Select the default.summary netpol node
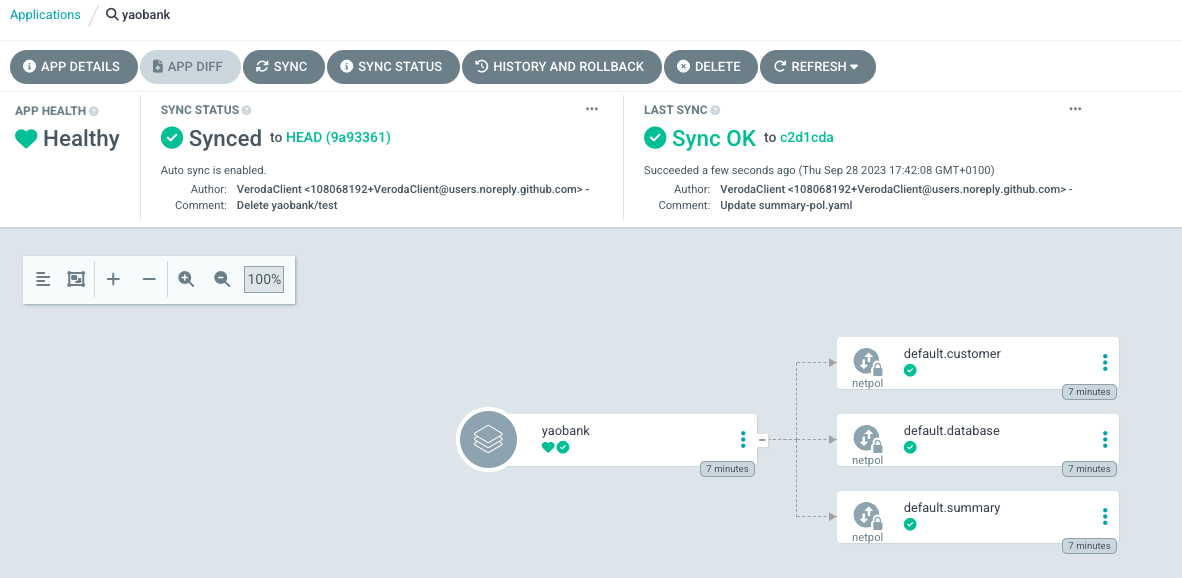 click(x=978, y=517)
